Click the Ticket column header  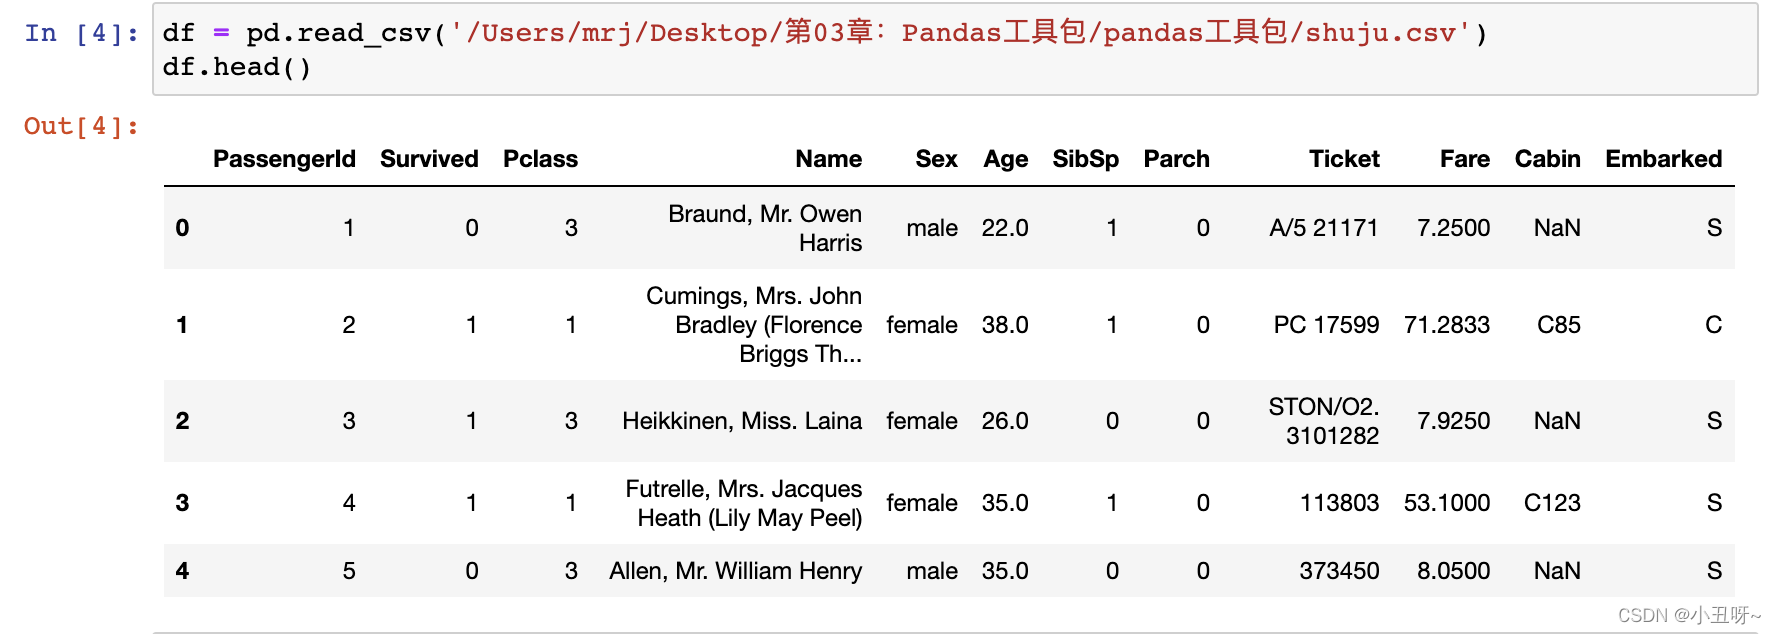[x=1345, y=159]
